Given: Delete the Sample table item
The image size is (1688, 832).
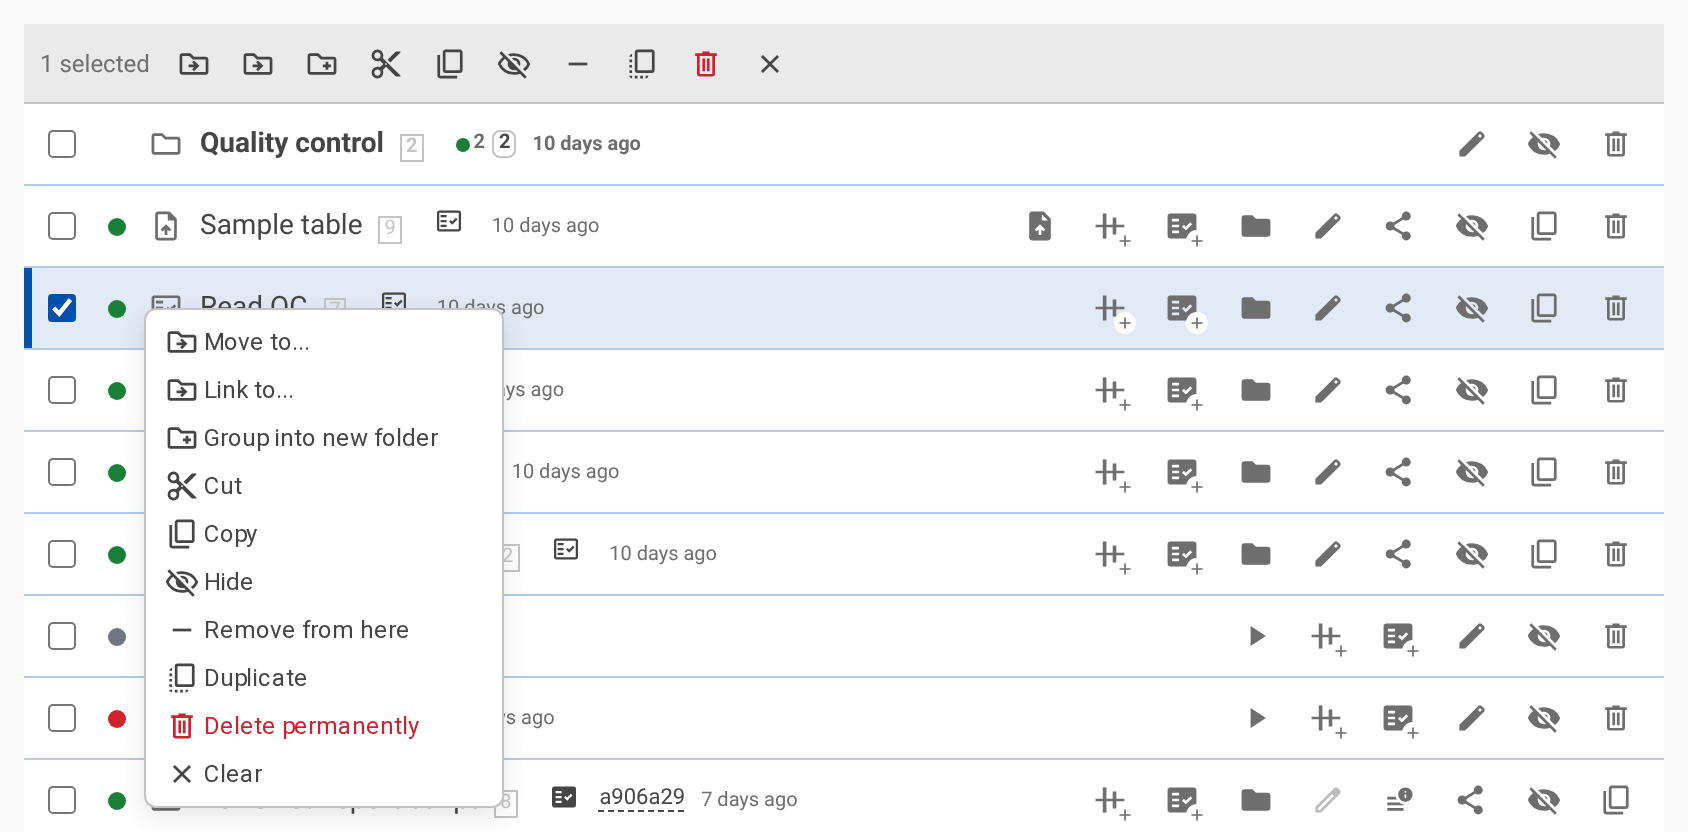Looking at the screenshot, I should click(x=1616, y=226).
